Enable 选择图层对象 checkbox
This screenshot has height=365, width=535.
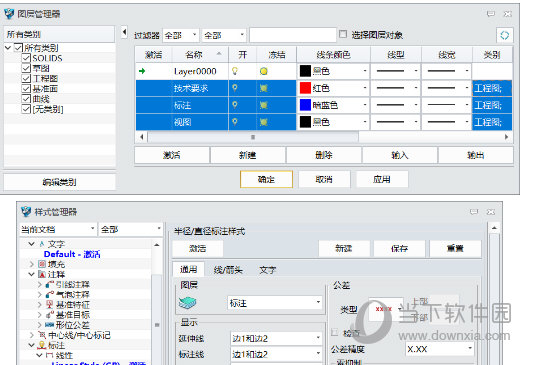tap(343, 34)
